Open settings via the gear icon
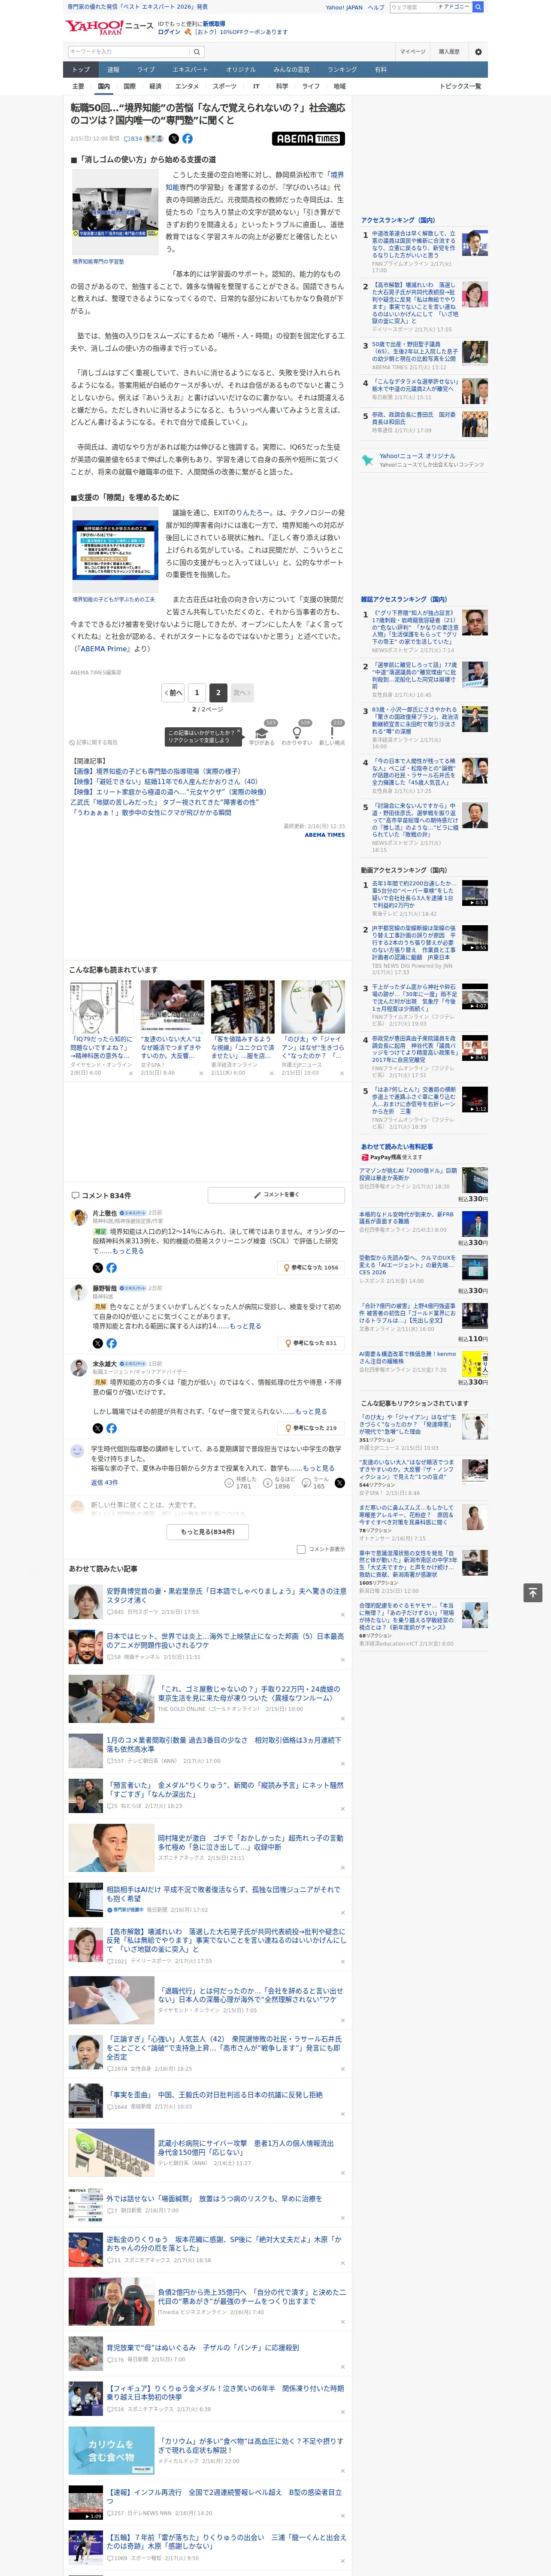 (x=478, y=52)
